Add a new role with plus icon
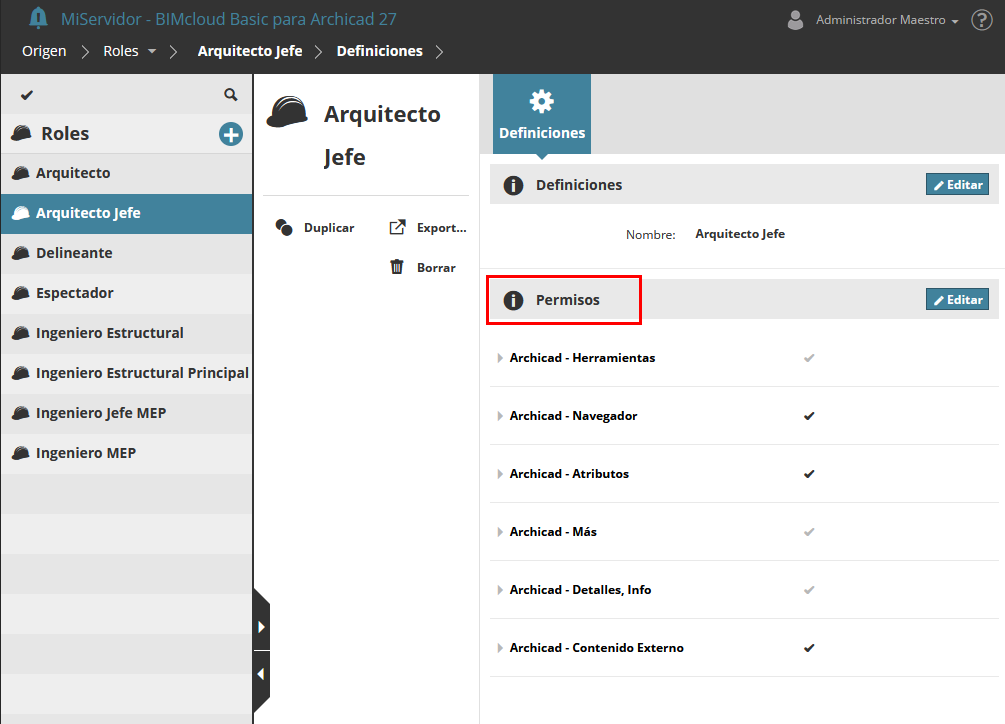1005x724 pixels. pyautogui.click(x=231, y=134)
